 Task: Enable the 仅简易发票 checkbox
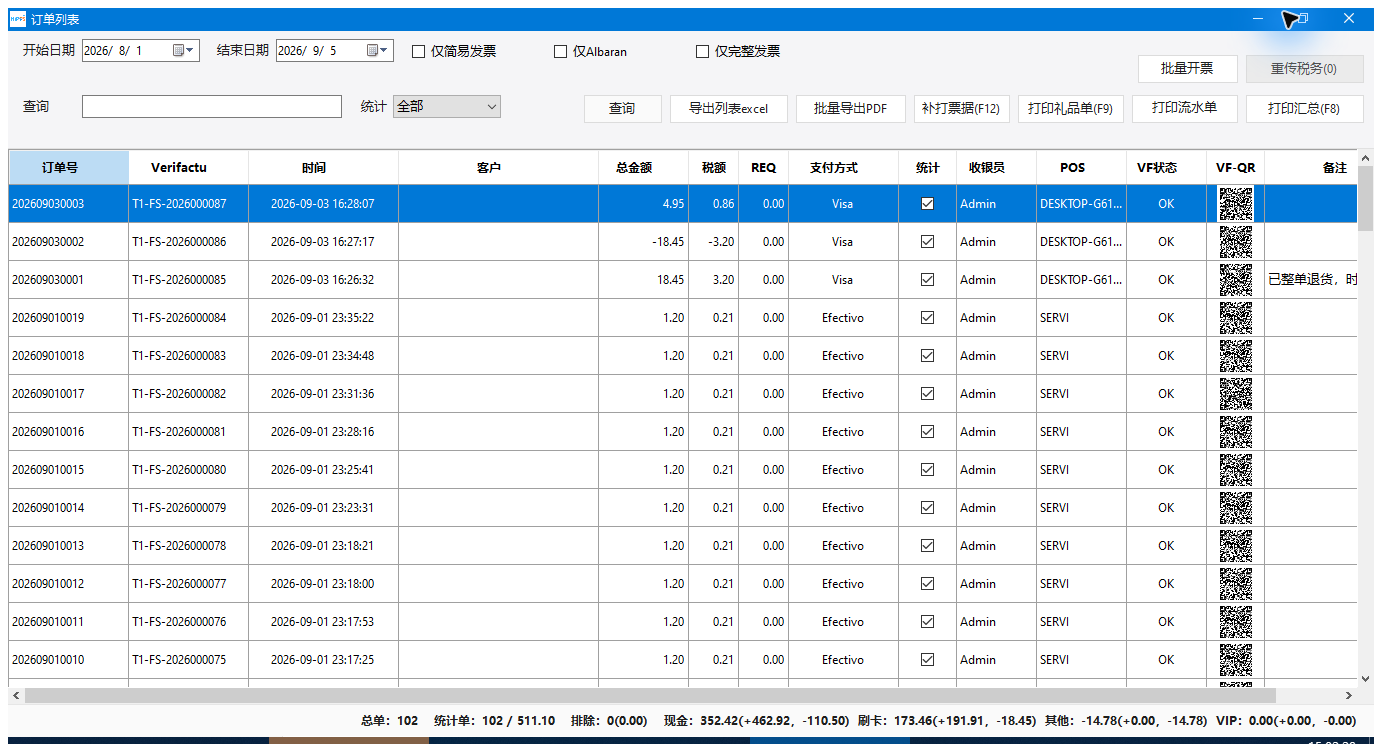click(x=419, y=51)
